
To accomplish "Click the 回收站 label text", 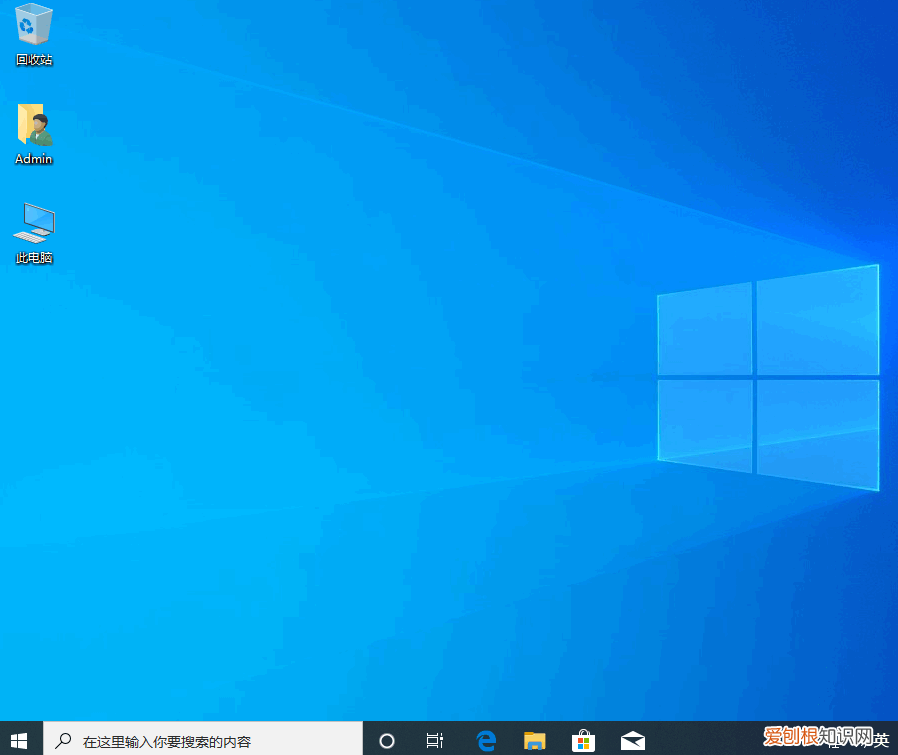I will point(33,60).
